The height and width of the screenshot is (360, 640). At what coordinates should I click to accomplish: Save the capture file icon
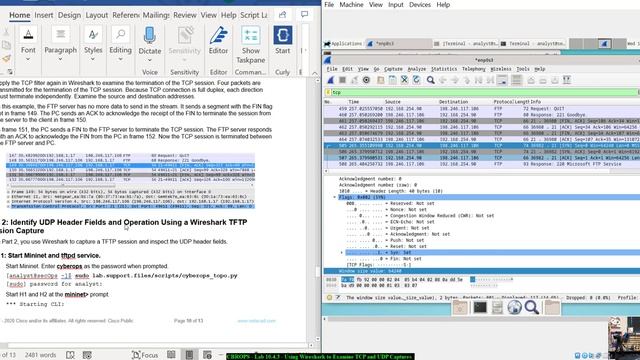[392, 80]
